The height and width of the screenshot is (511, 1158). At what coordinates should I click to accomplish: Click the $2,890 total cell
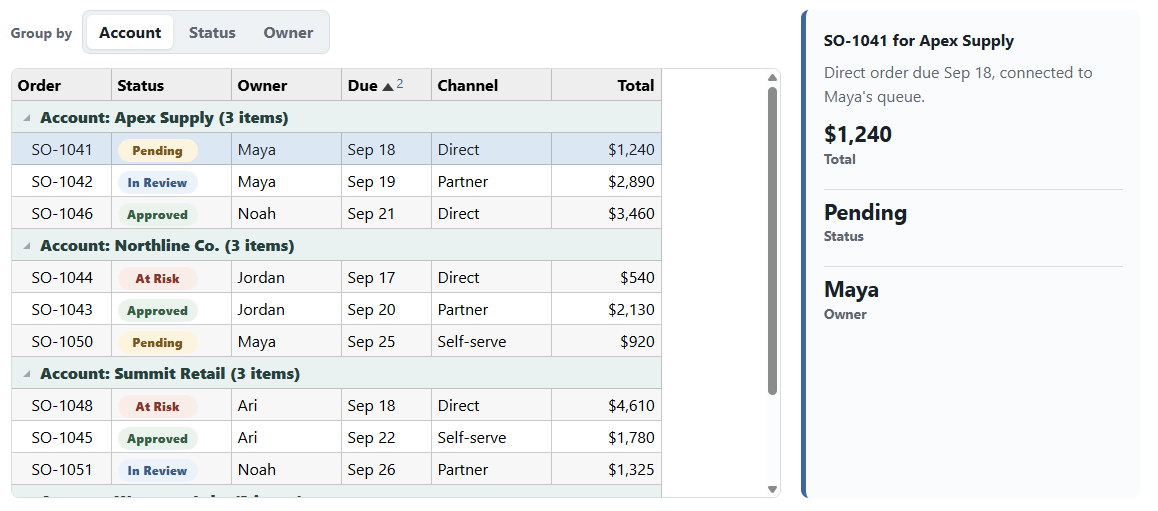click(x=606, y=182)
